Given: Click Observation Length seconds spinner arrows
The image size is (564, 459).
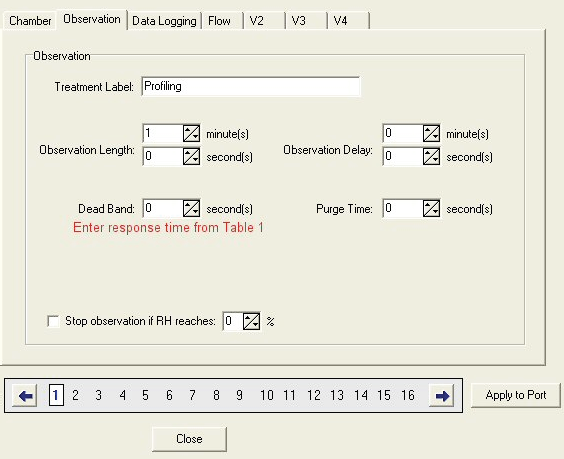Looking at the screenshot, I should 191,156.
